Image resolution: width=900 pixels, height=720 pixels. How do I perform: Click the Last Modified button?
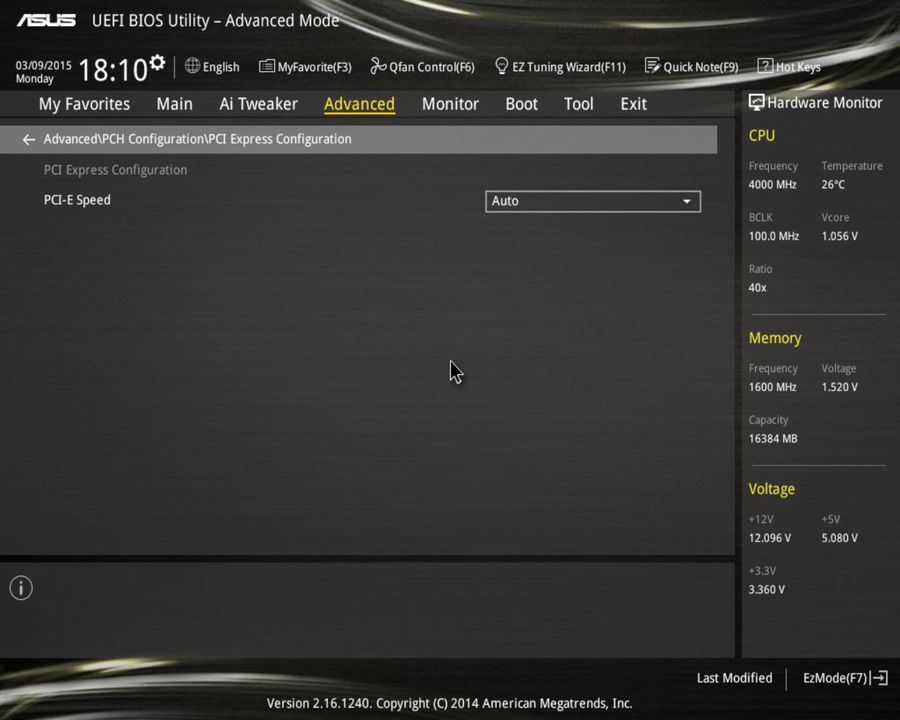(x=734, y=678)
